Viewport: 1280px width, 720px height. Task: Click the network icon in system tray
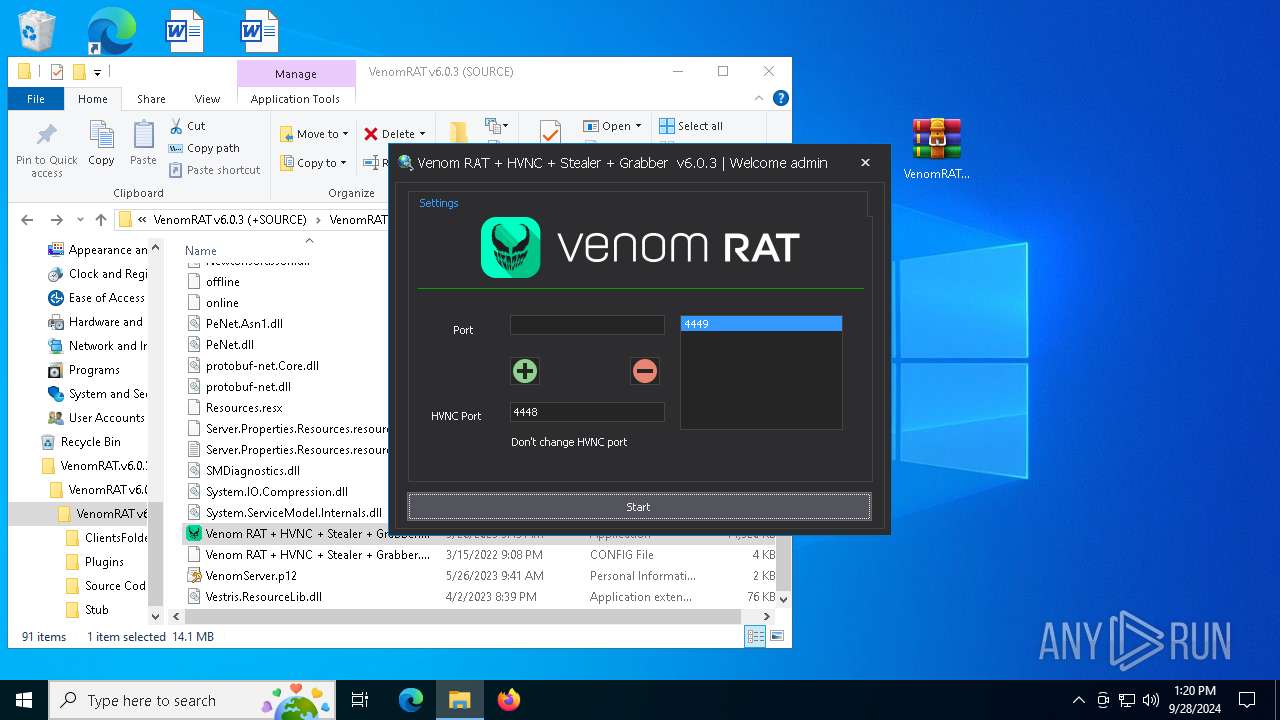pyautogui.click(x=1127, y=700)
